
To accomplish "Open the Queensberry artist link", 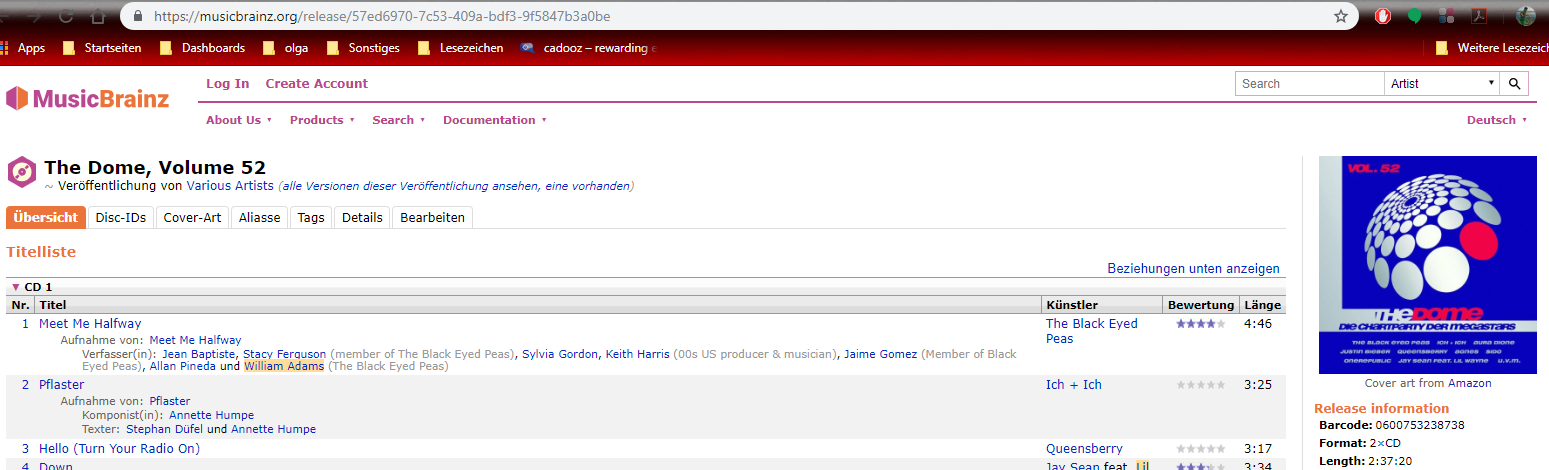I will (1084, 449).
